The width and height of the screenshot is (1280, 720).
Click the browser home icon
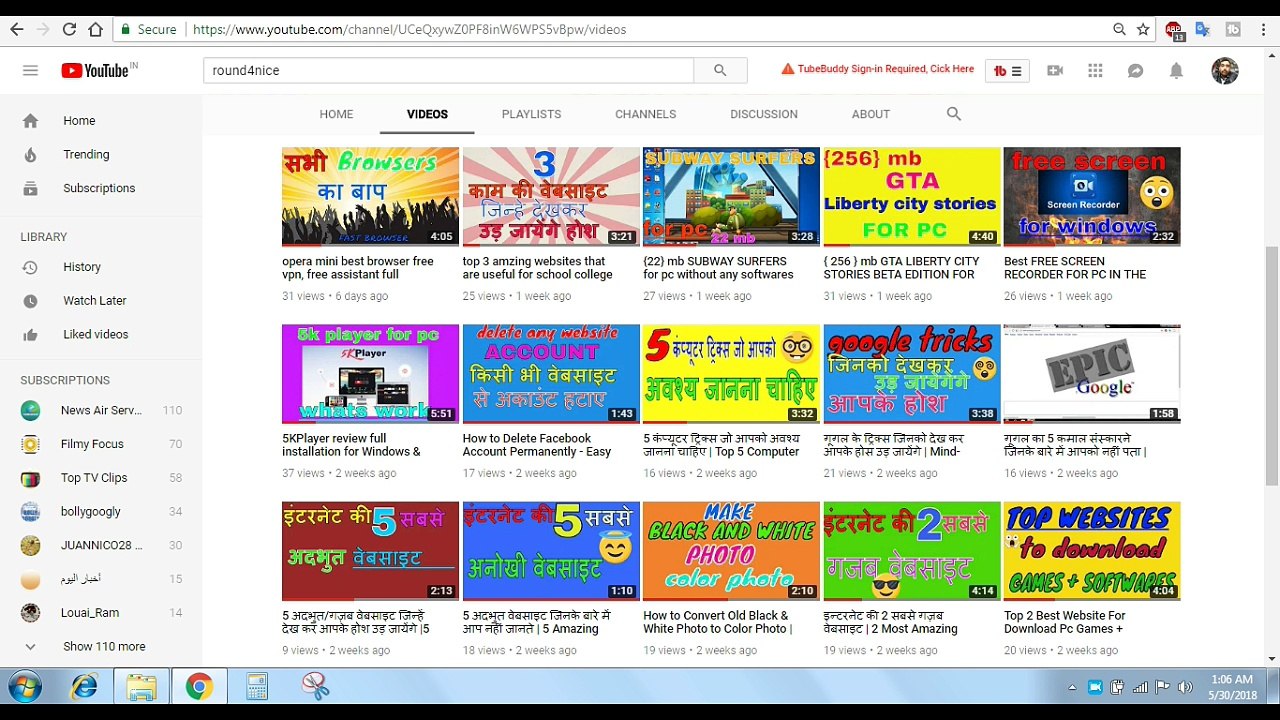95,29
